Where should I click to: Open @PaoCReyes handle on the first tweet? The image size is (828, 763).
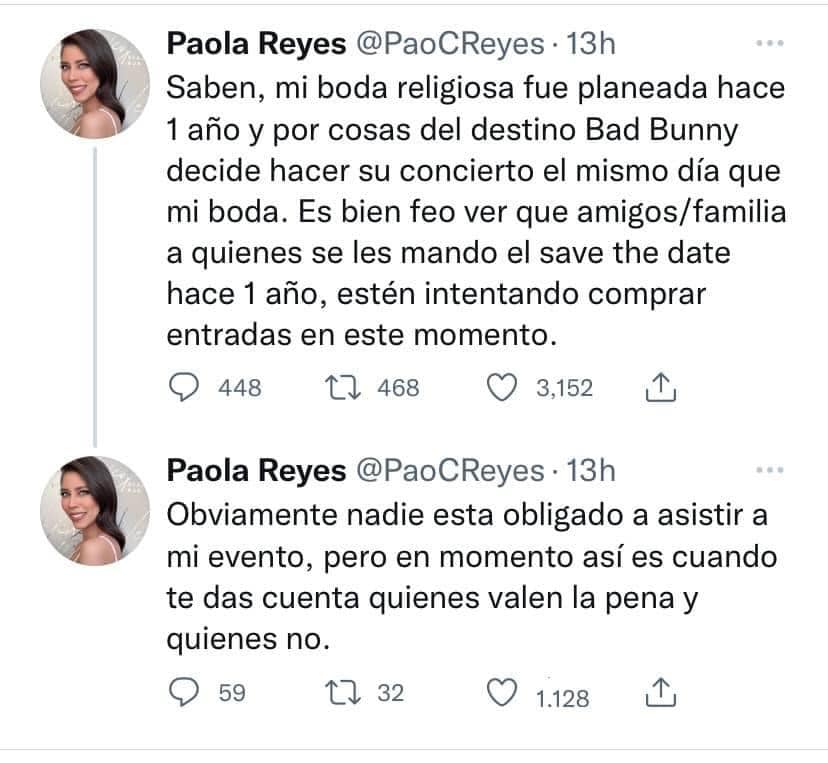pos(450,43)
